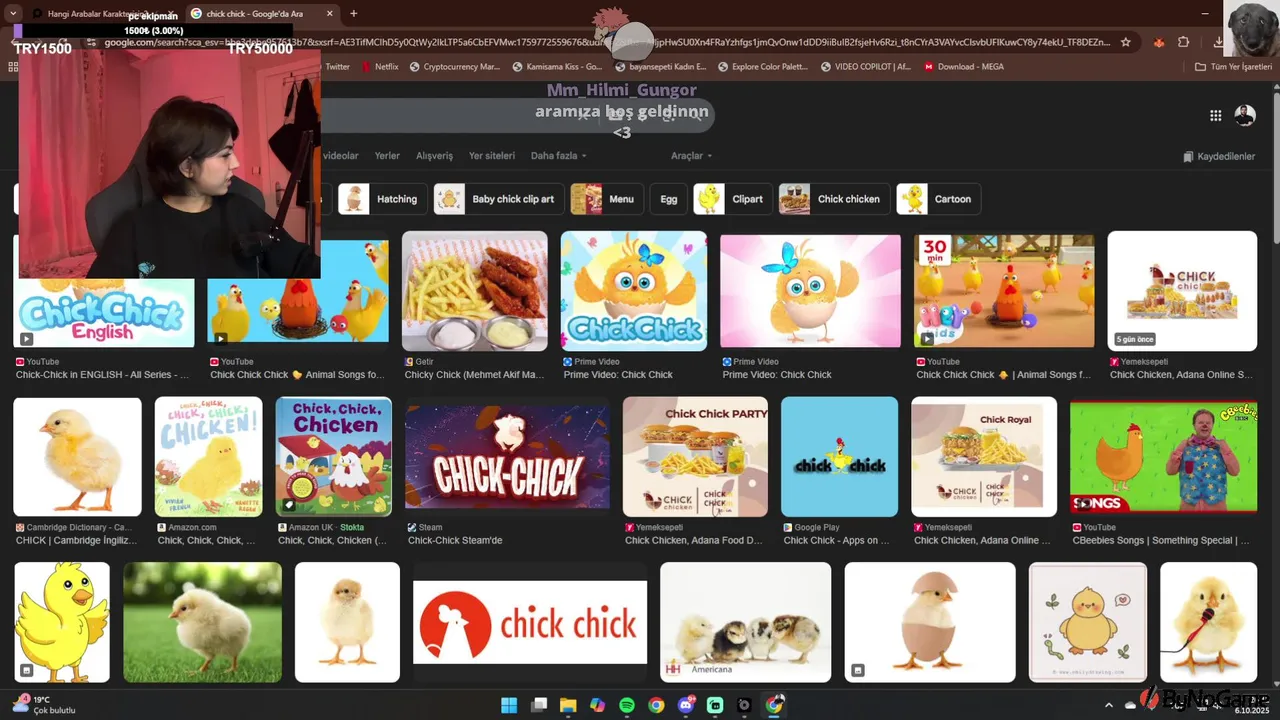The width and height of the screenshot is (1280, 720).
Task: Open the chick with microphone image
Action: tap(1208, 622)
